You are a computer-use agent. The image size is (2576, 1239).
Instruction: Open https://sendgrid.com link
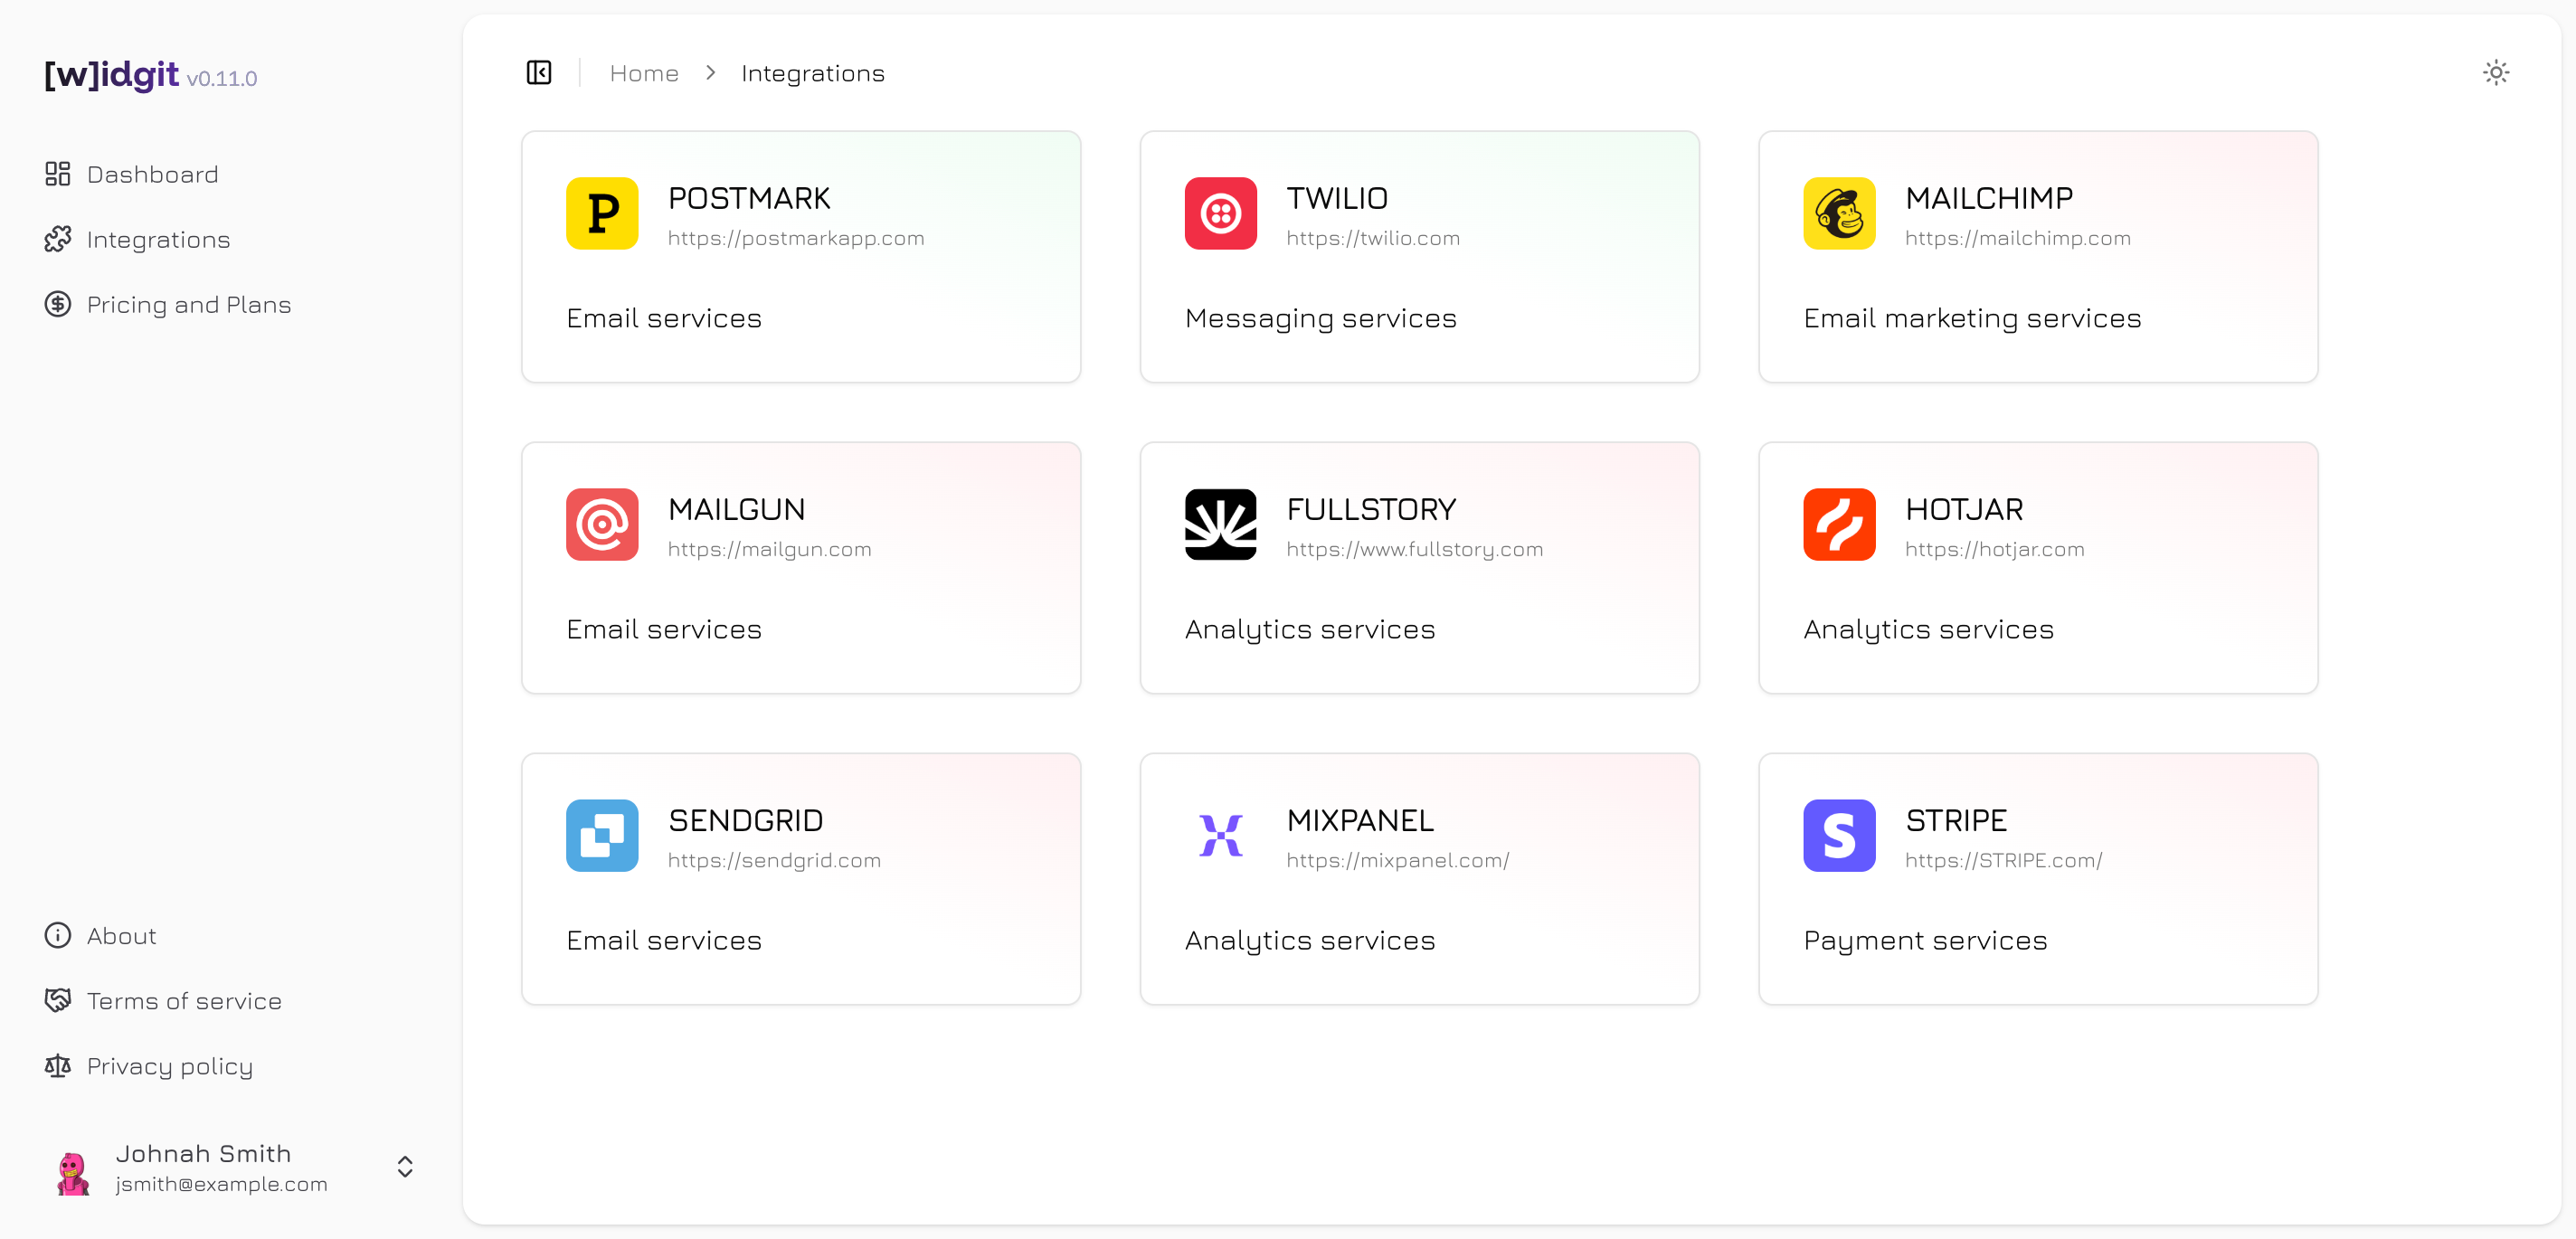coord(775,860)
